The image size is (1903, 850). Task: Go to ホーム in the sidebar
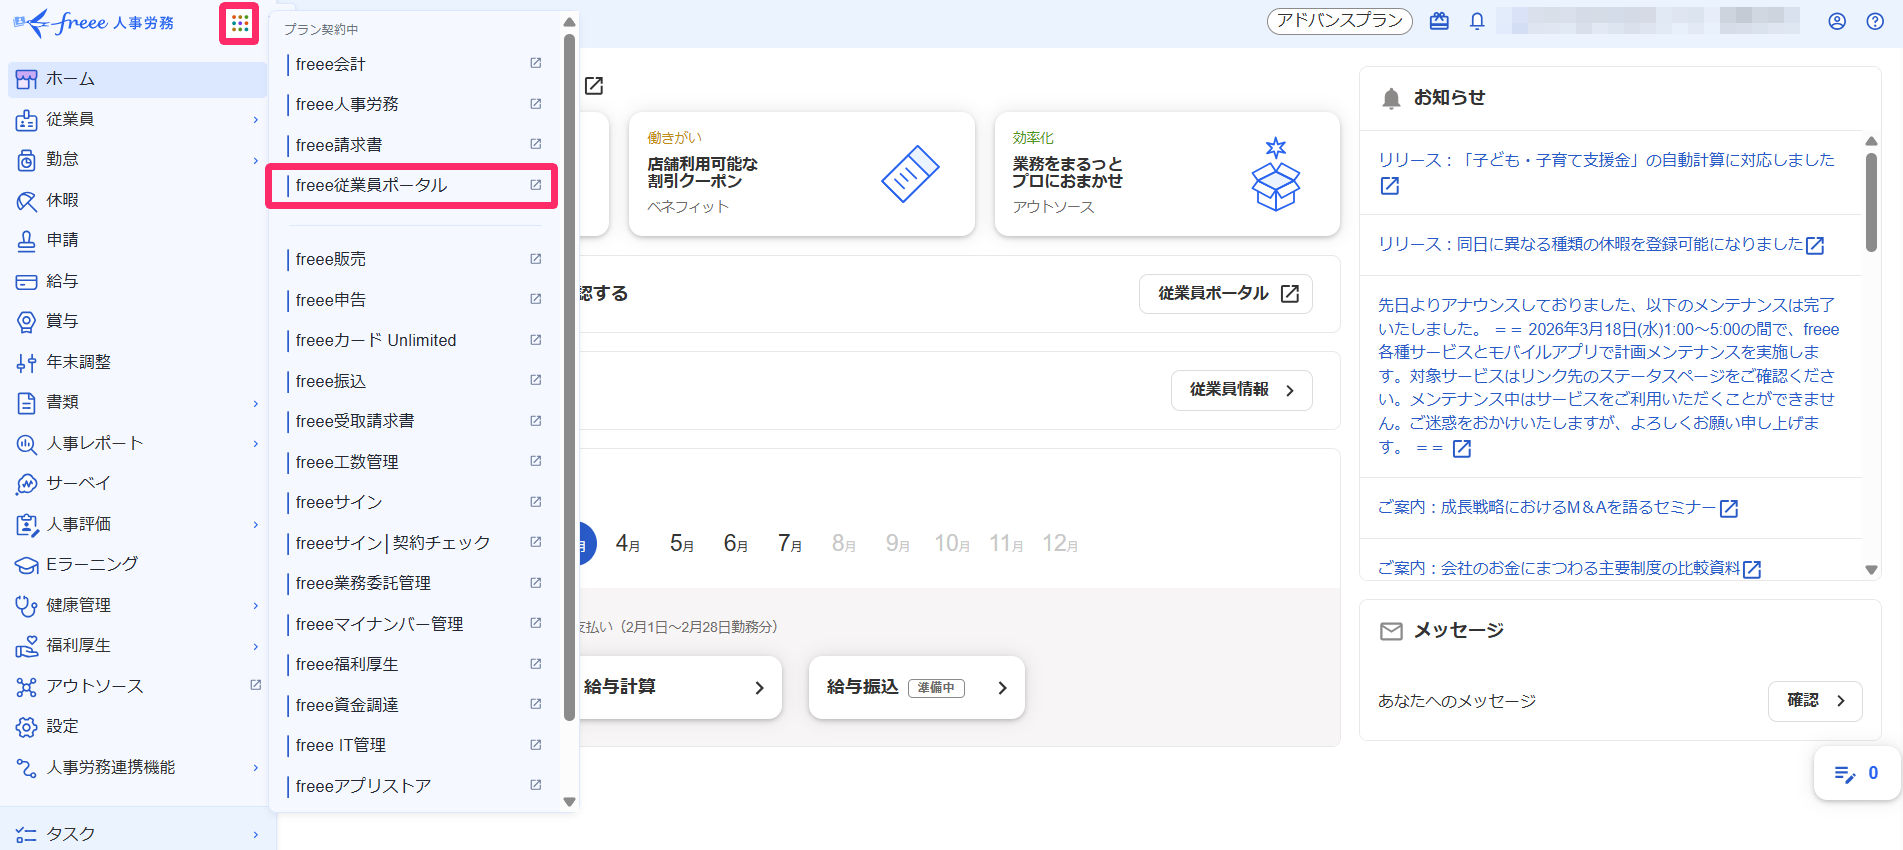[x=137, y=79]
